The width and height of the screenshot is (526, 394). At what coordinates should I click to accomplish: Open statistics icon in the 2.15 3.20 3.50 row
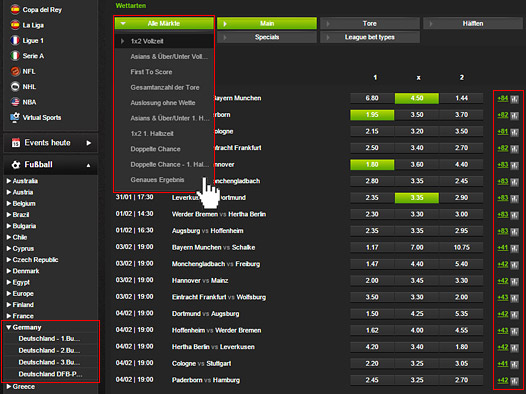click(514, 132)
